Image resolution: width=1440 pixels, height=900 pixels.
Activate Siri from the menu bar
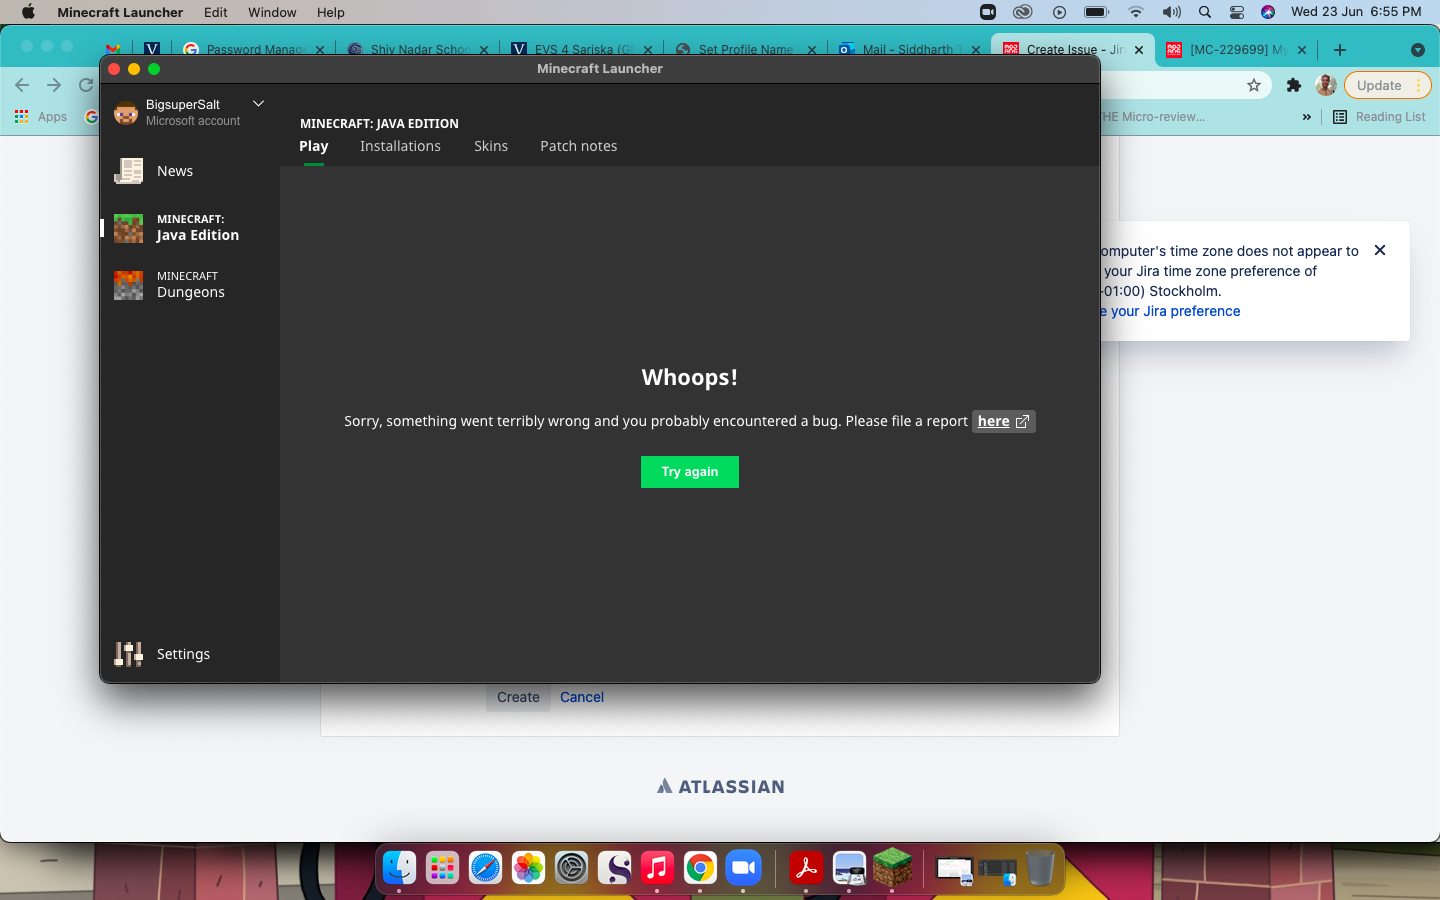tap(1268, 12)
